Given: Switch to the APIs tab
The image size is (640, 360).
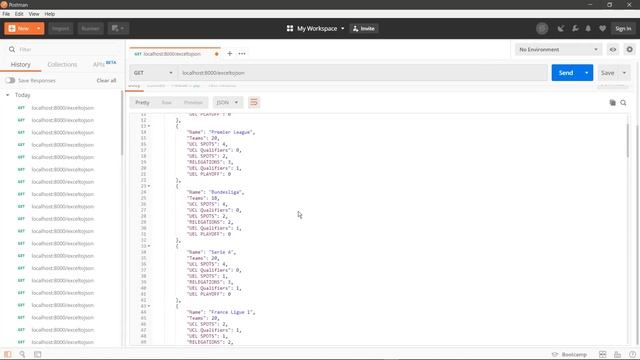Looking at the screenshot, I should (104, 64).
